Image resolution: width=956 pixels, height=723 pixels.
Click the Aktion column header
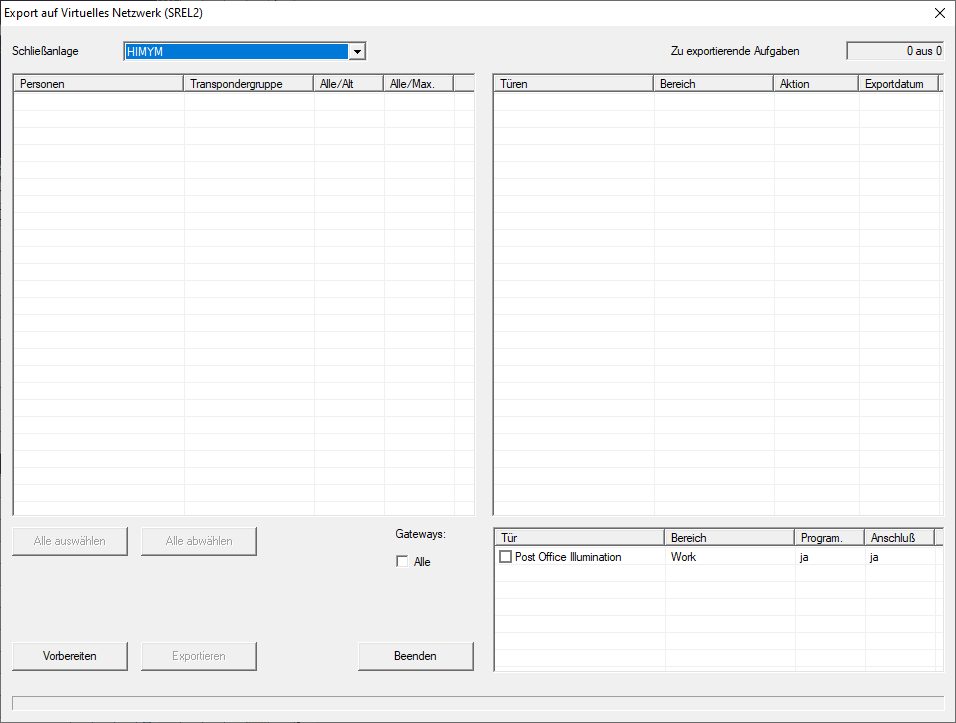[815, 84]
